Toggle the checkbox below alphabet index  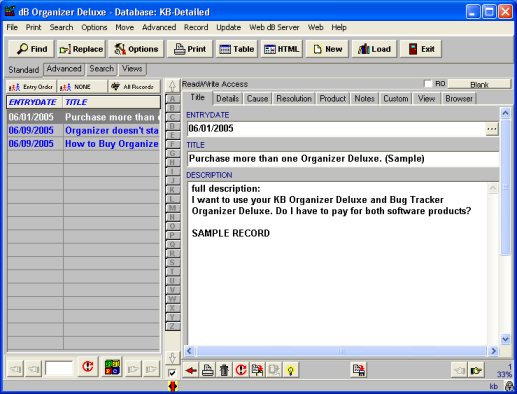pyautogui.click(x=172, y=373)
